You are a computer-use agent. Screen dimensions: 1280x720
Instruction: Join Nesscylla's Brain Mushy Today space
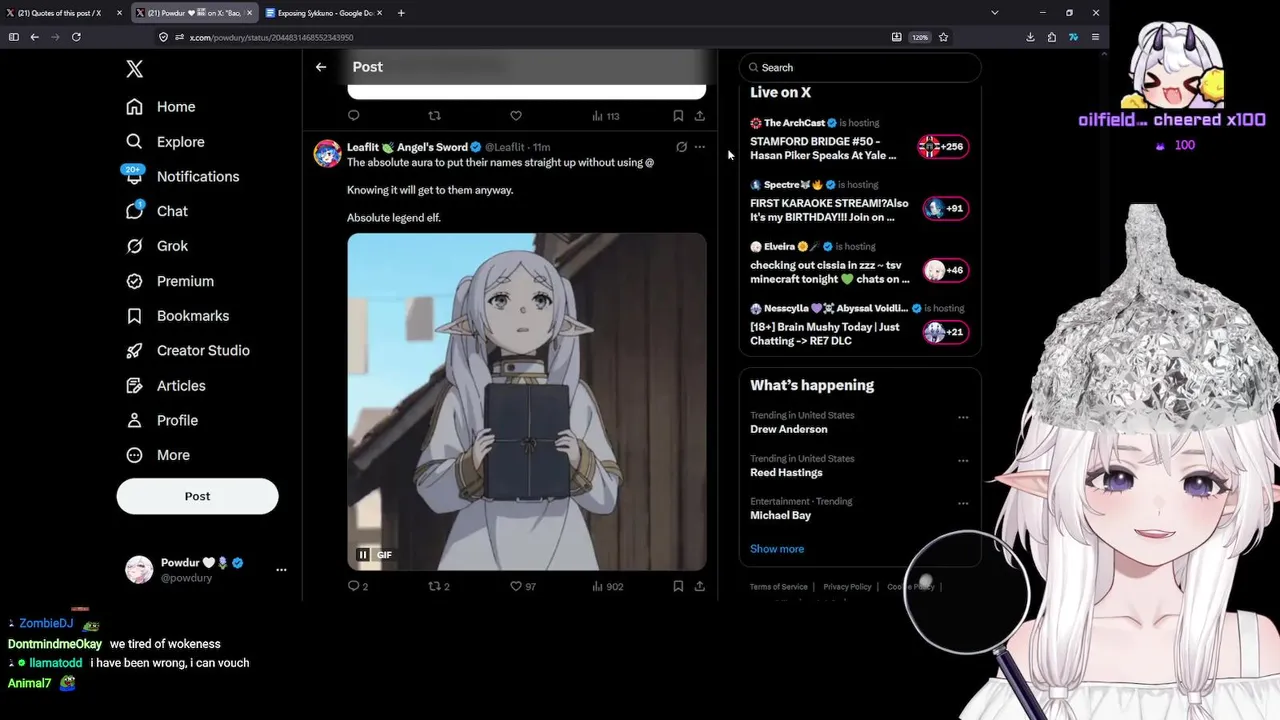point(860,325)
